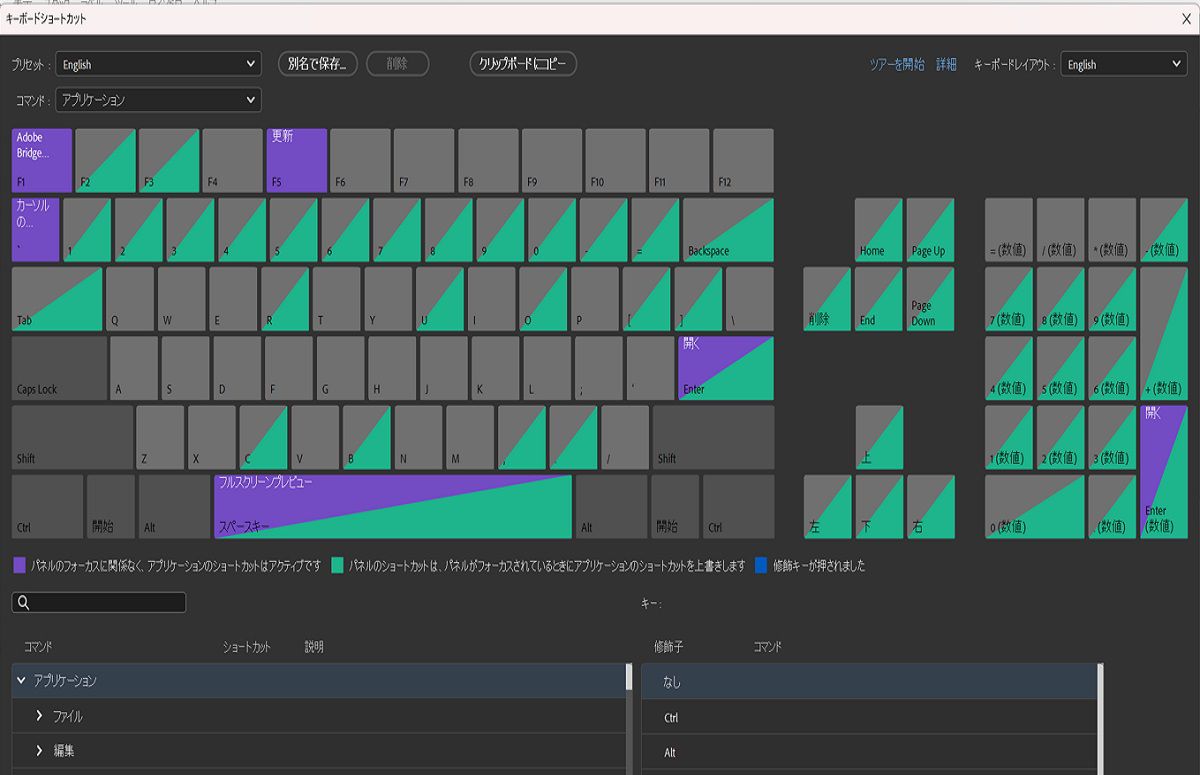Image resolution: width=1200 pixels, height=775 pixels.
Task: Click the command search field
Action: coord(99,602)
